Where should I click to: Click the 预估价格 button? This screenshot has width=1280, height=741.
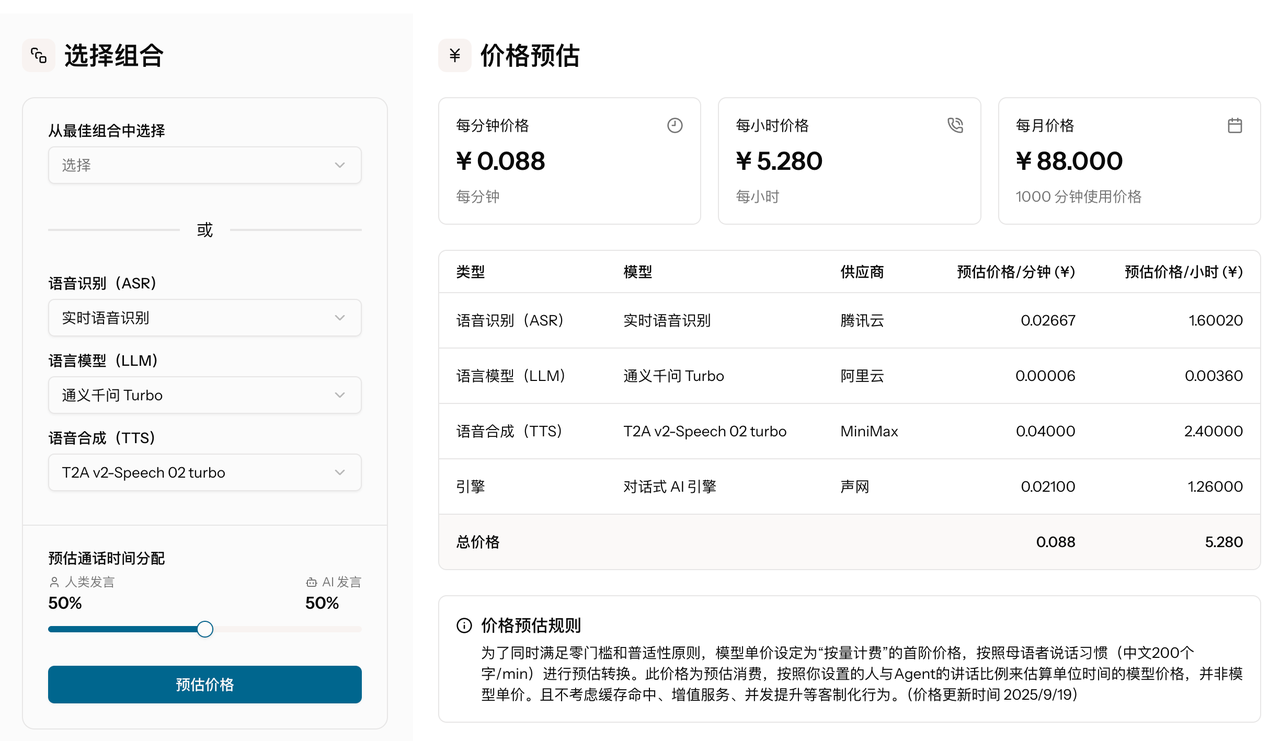[x=204, y=685]
